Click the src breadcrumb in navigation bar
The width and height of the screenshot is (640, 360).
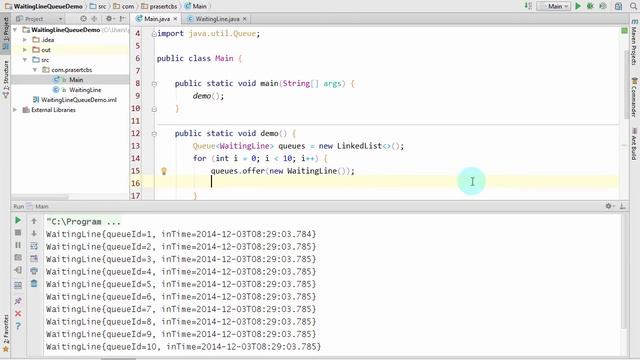click(98, 6)
